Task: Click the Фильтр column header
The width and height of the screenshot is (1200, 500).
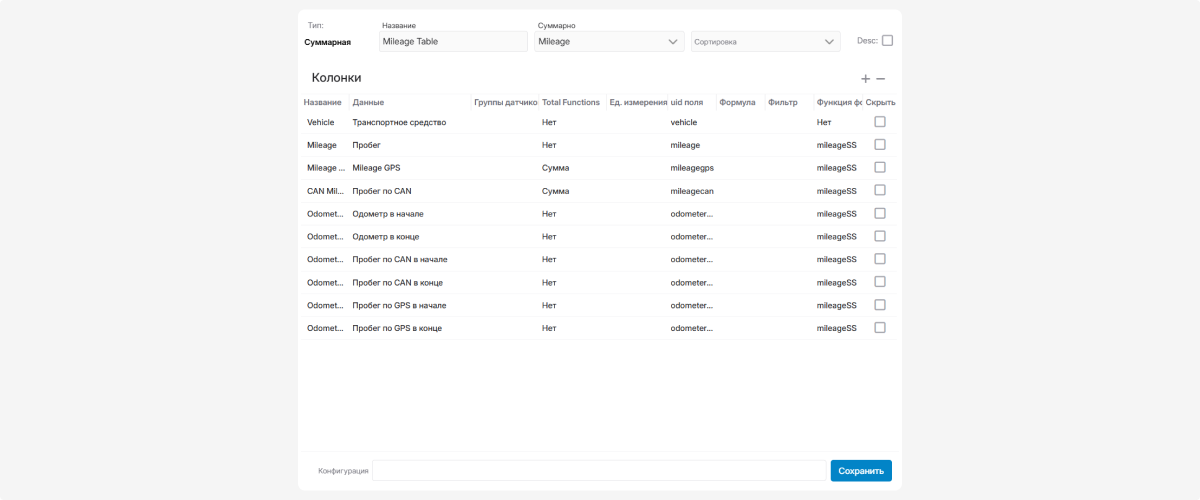Action: pyautogui.click(x=783, y=102)
